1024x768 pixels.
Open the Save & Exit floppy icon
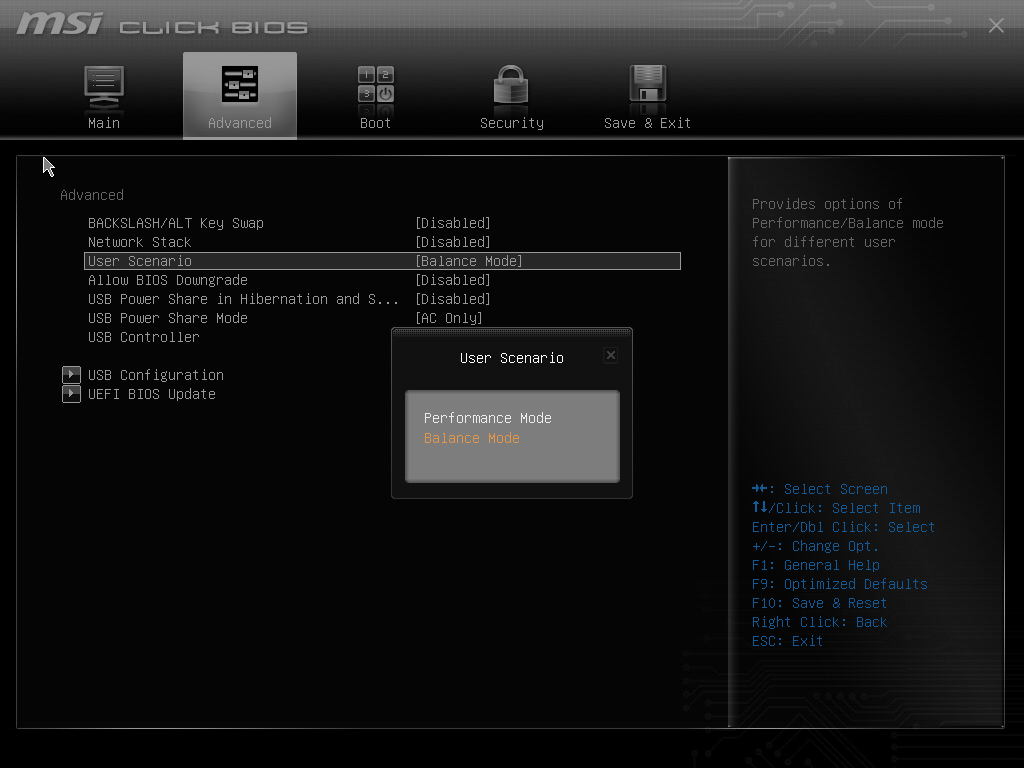pyautogui.click(x=647, y=84)
